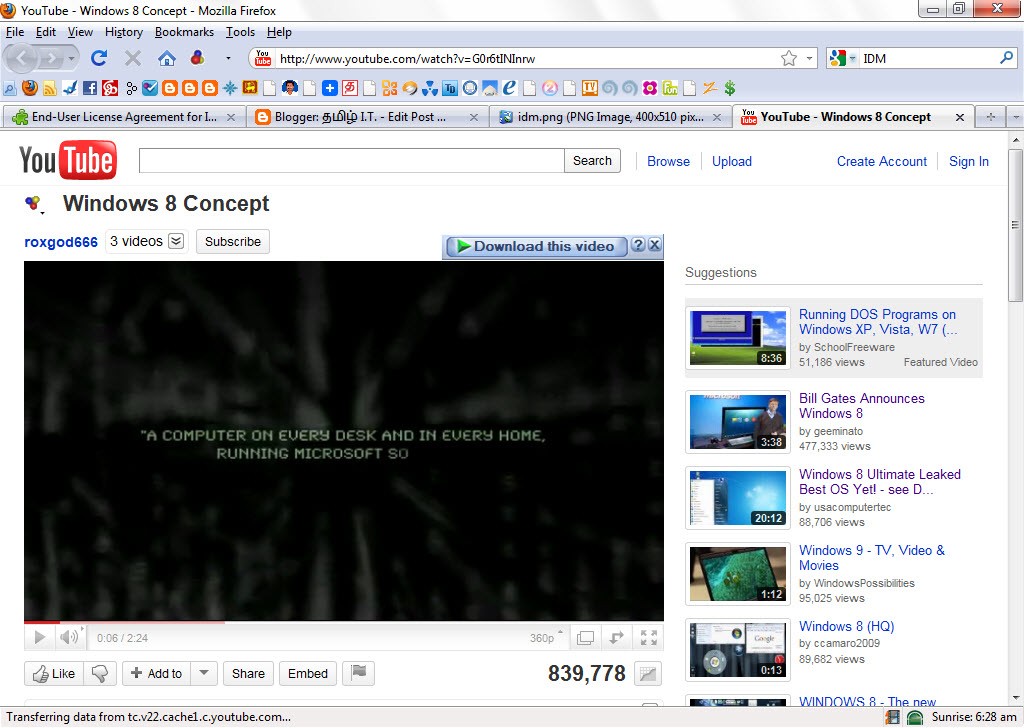The width and height of the screenshot is (1024, 728).
Task: Reload the page with the refresh icon
Action: (x=99, y=59)
